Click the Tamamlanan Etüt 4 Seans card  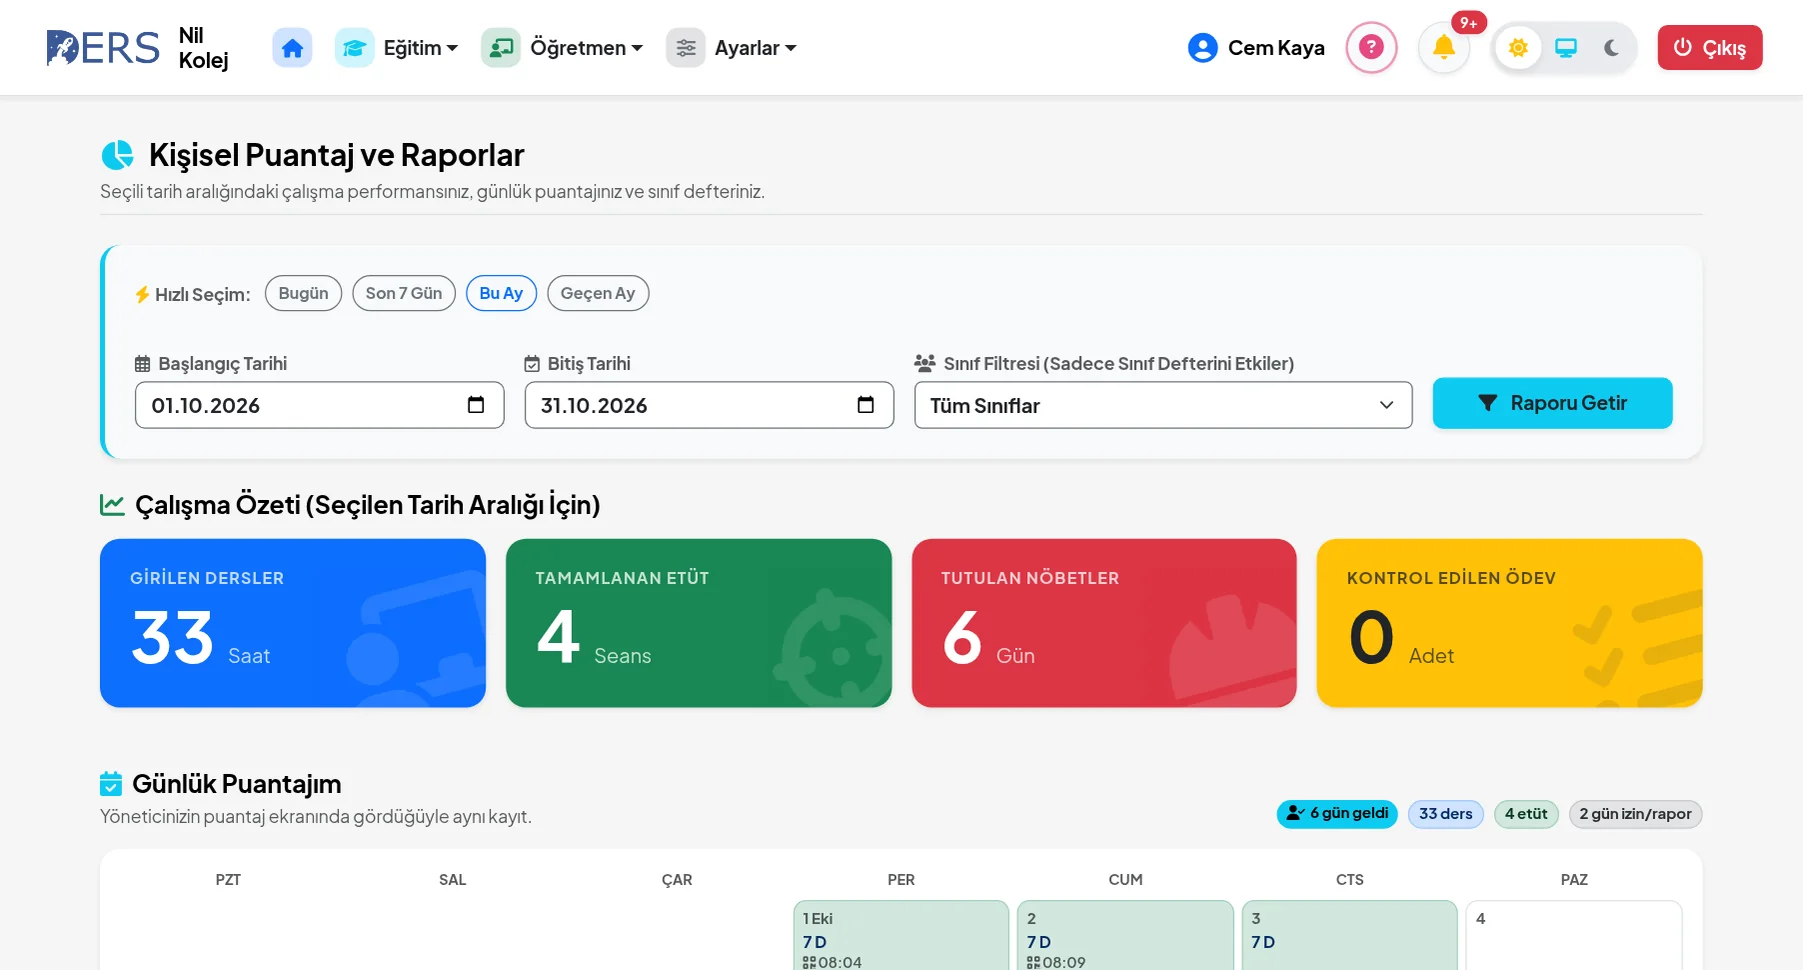coord(699,623)
